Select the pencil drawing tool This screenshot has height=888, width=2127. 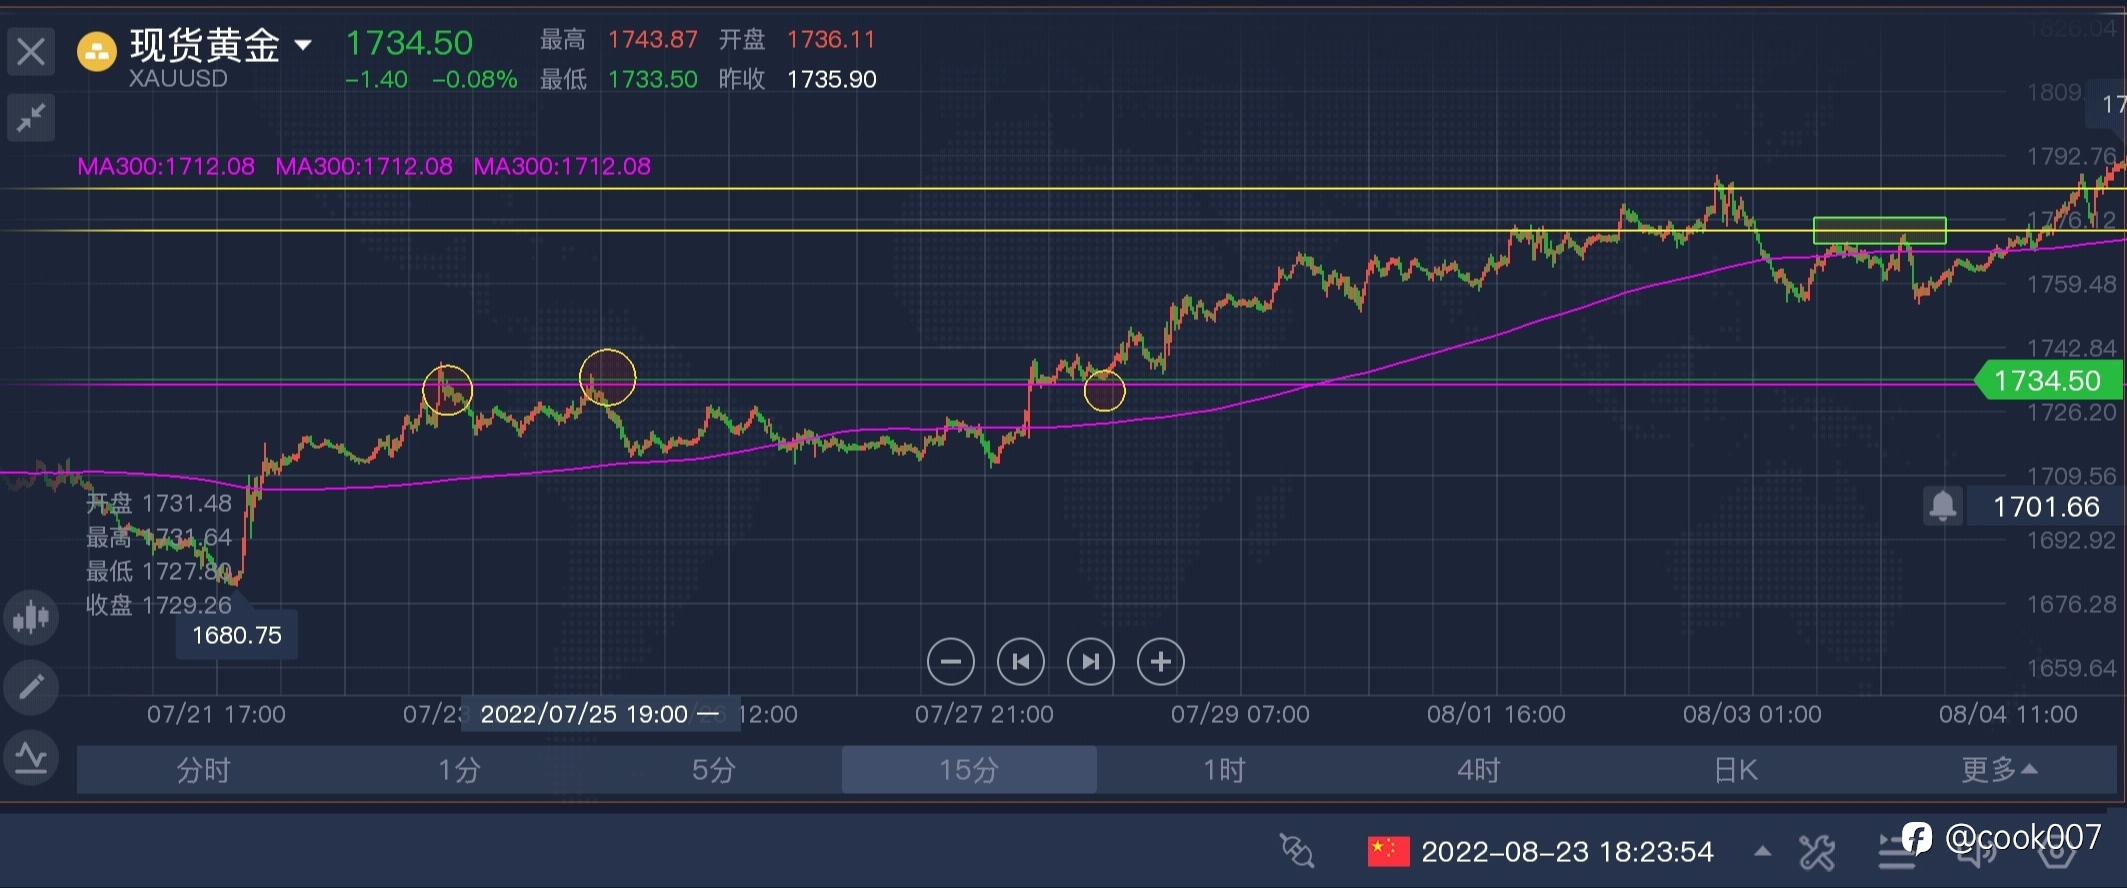click(31, 686)
